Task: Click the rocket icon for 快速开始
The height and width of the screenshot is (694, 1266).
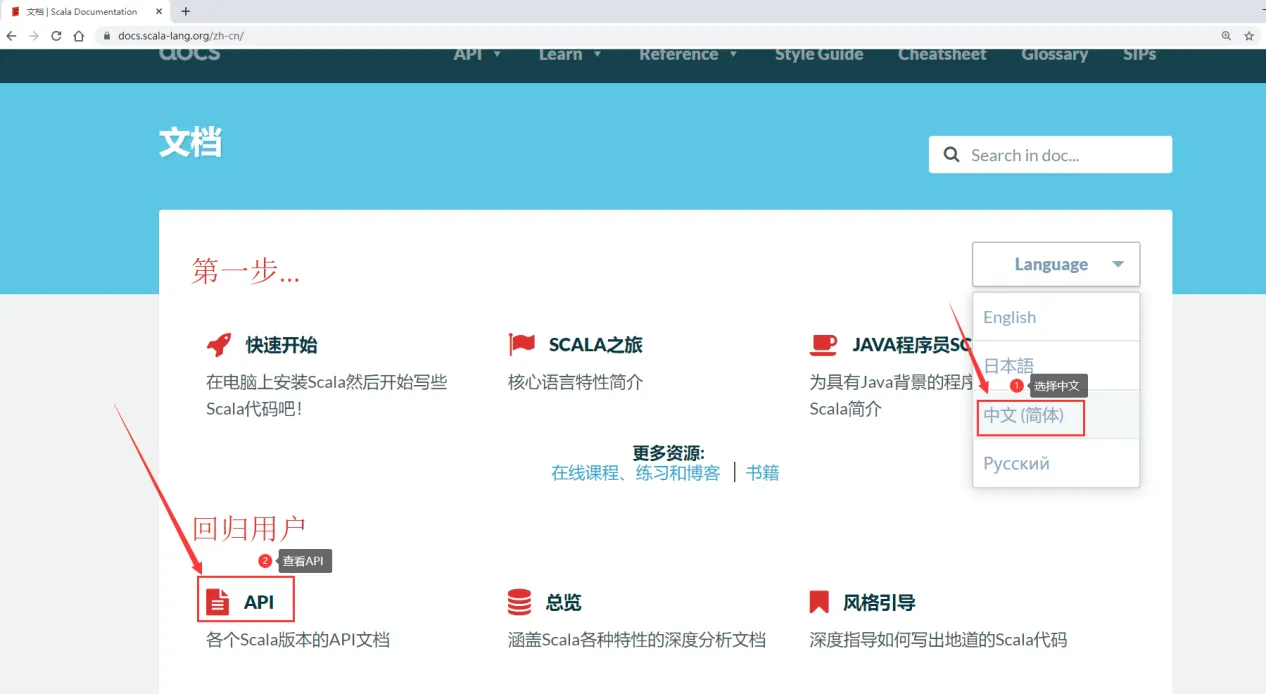Action: [219, 345]
